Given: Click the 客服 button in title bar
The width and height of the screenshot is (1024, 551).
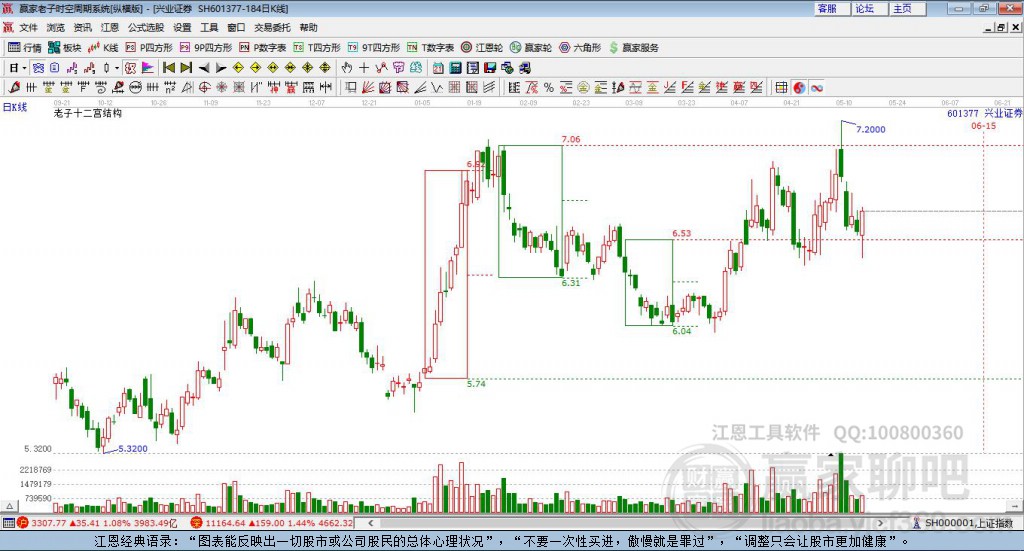Looking at the screenshot, I should [x=832, y=8].
